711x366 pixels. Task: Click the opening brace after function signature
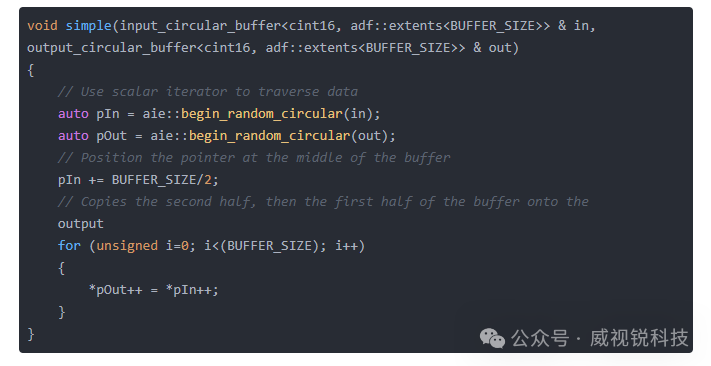(x=30, y=70)
